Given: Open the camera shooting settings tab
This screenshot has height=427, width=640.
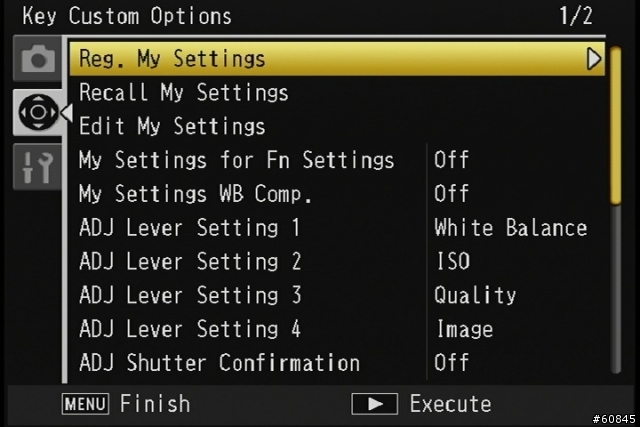Looking at the screenshot, I should point(38,58).
